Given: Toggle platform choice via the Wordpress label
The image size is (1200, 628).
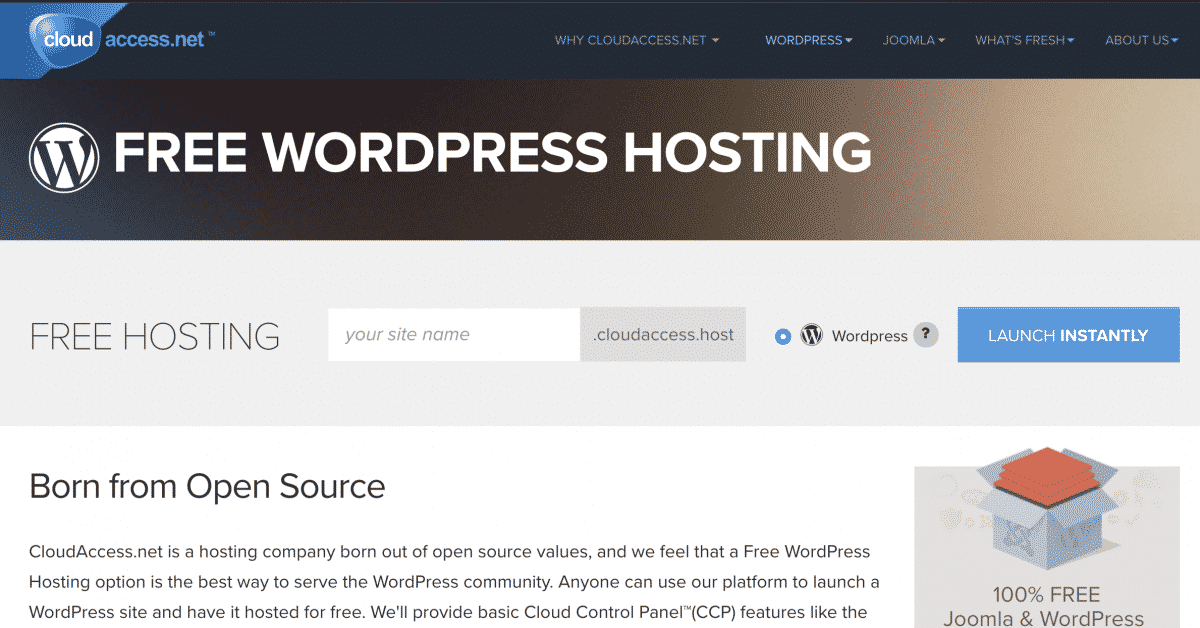Looking at the screenshot, I should [869, 336].
